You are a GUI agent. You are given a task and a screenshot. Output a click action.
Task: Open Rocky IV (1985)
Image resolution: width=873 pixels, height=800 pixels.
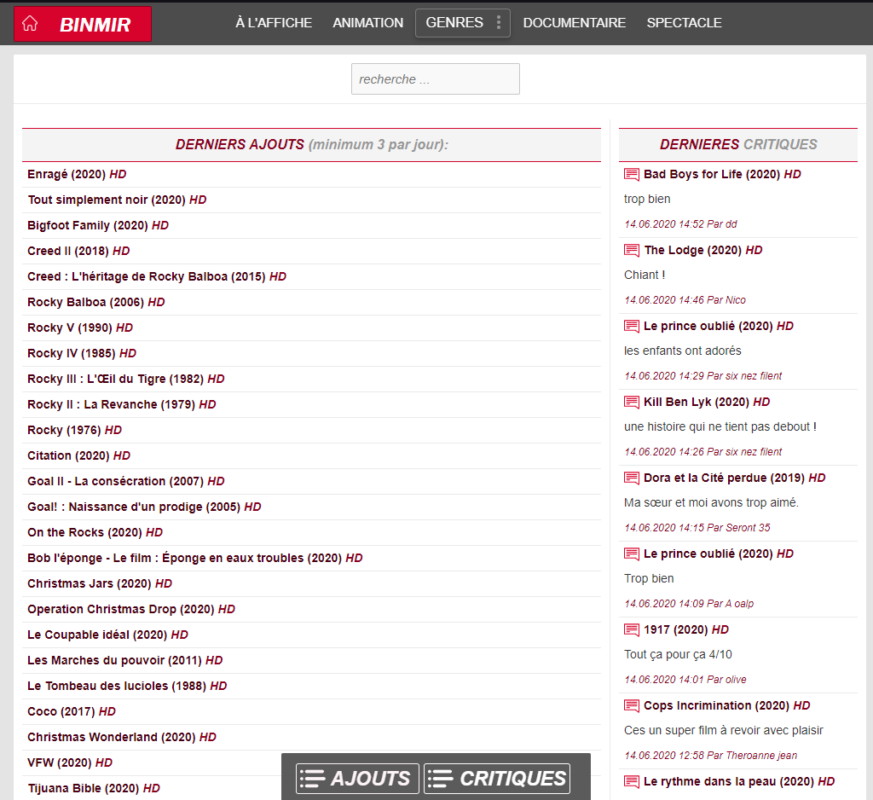click(x=82, y=354)
